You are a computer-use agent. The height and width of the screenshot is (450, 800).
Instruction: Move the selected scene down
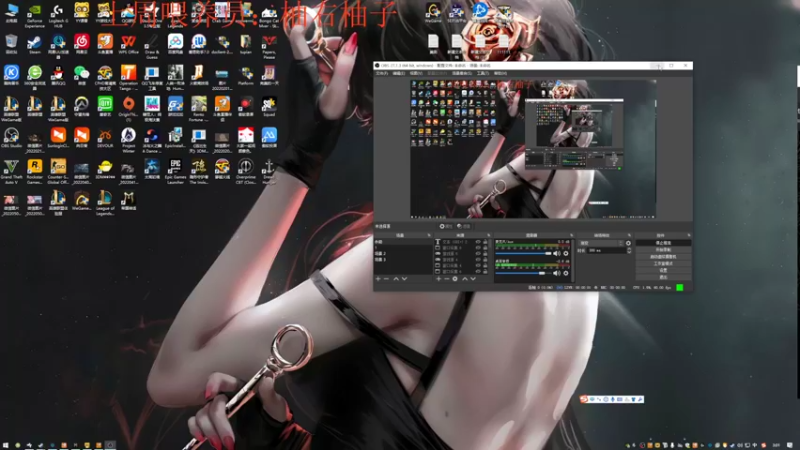tap(405, 279)
